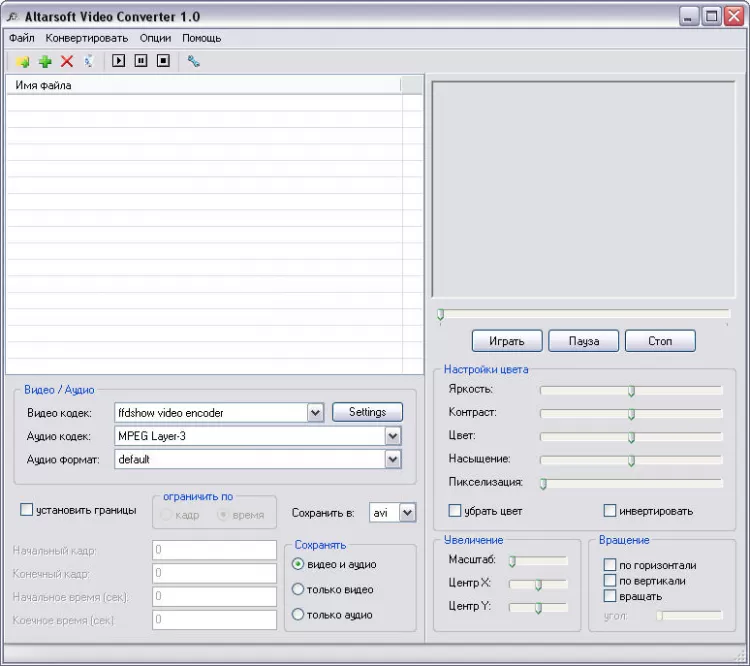750x666 pixels.
Task: Click the yellow open folder toolbar icon
Action: tap(24, 61)
